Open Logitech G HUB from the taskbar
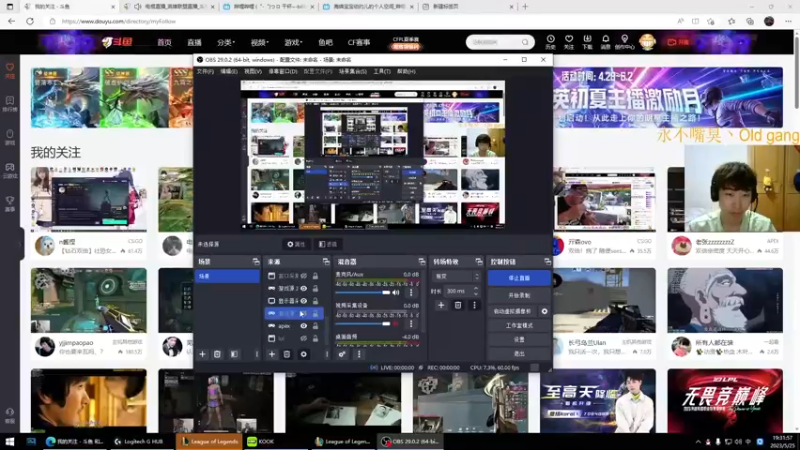The image size is (800, 450). (x=139, y=441)
